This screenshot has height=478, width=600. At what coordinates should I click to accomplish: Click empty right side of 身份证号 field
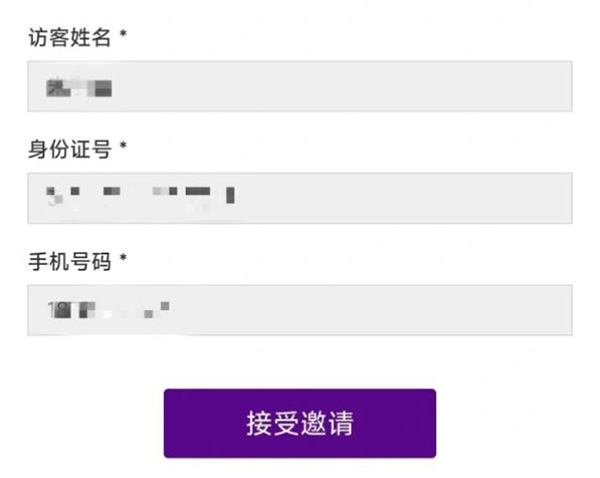(450, 198)
